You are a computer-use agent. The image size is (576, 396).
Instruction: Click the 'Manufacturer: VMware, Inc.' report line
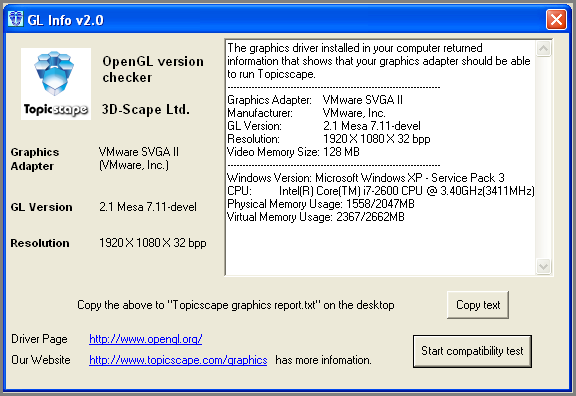tap(306, 113)
